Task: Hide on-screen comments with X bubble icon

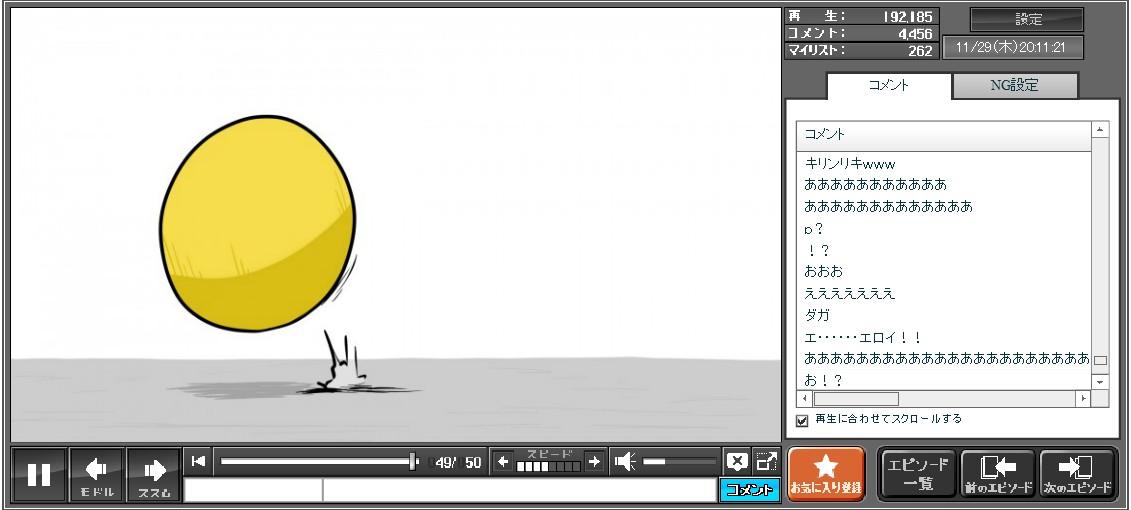Action: (x=737, y=462)
